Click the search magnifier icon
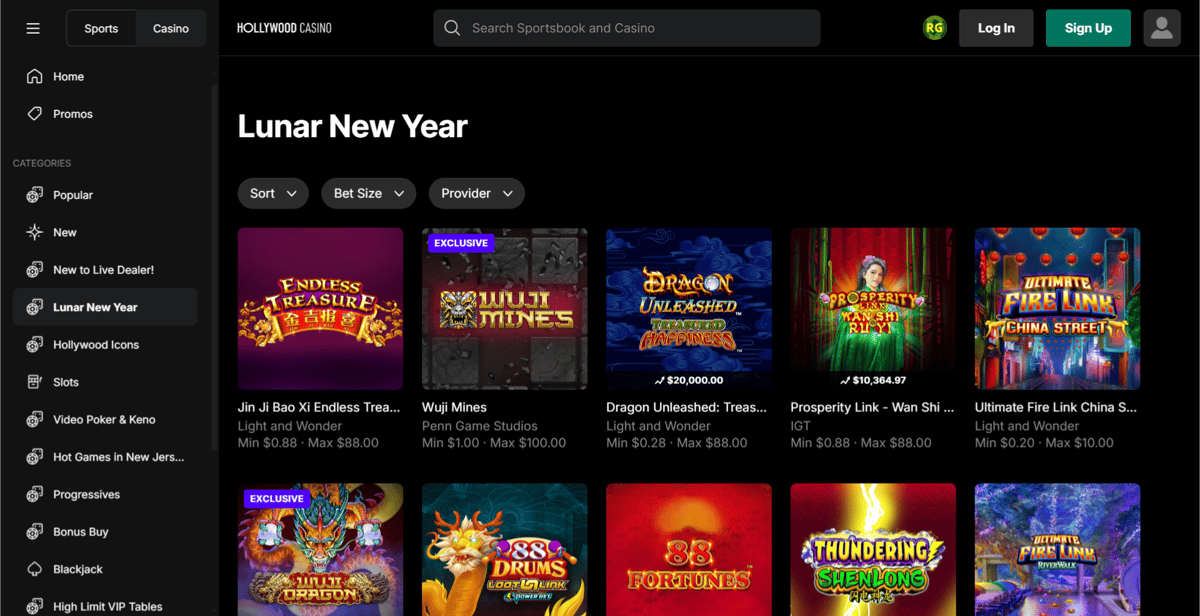The width and height of the screenshot is (1200, 616). (452, 28)
